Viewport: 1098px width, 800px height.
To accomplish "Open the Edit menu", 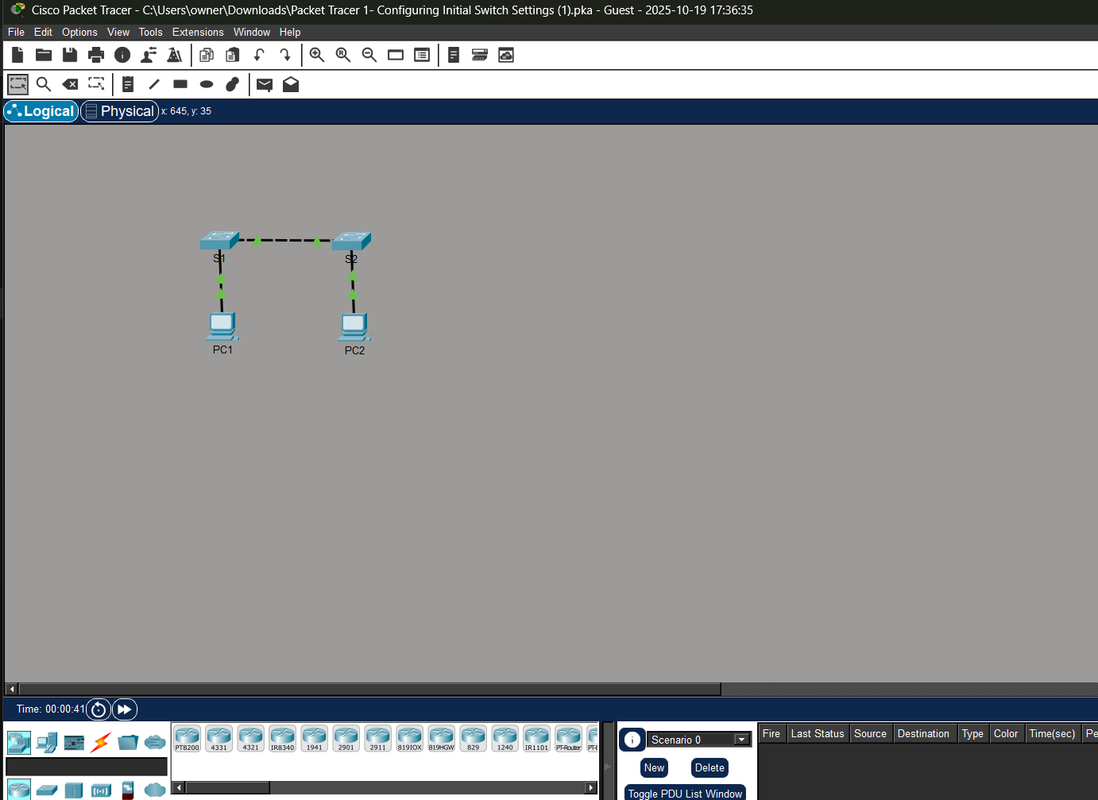I will (x=43, y=32).
